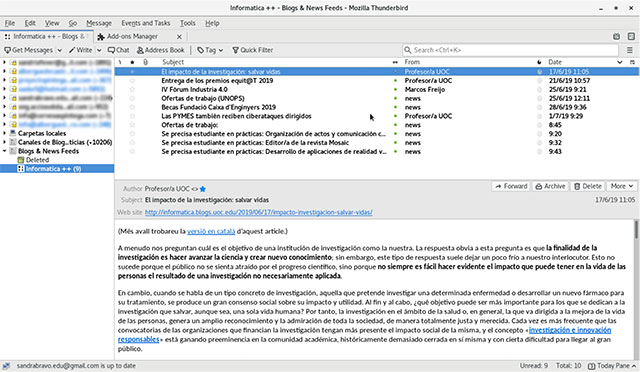Viewport: 640px width, 372px height.
Task: Toggle junk status for message dated 21/6/19
Action: pyautogui.click(x=539, y=80)
